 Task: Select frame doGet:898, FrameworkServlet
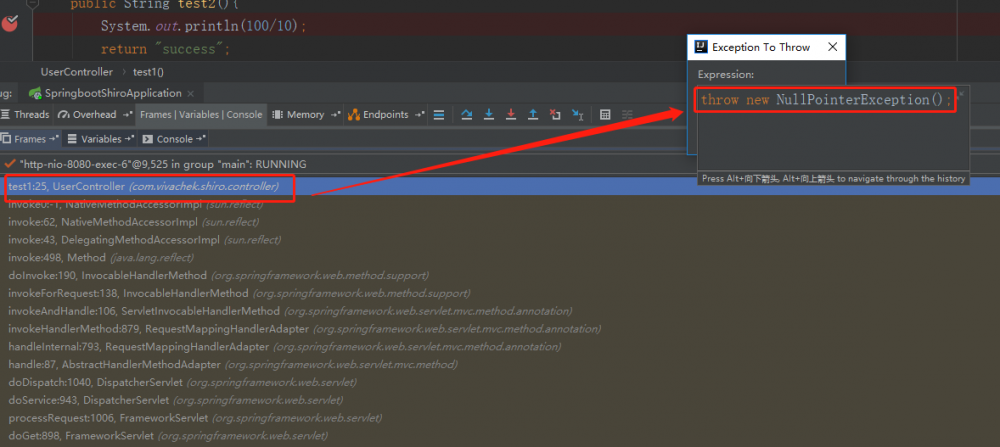click(500, 436)
